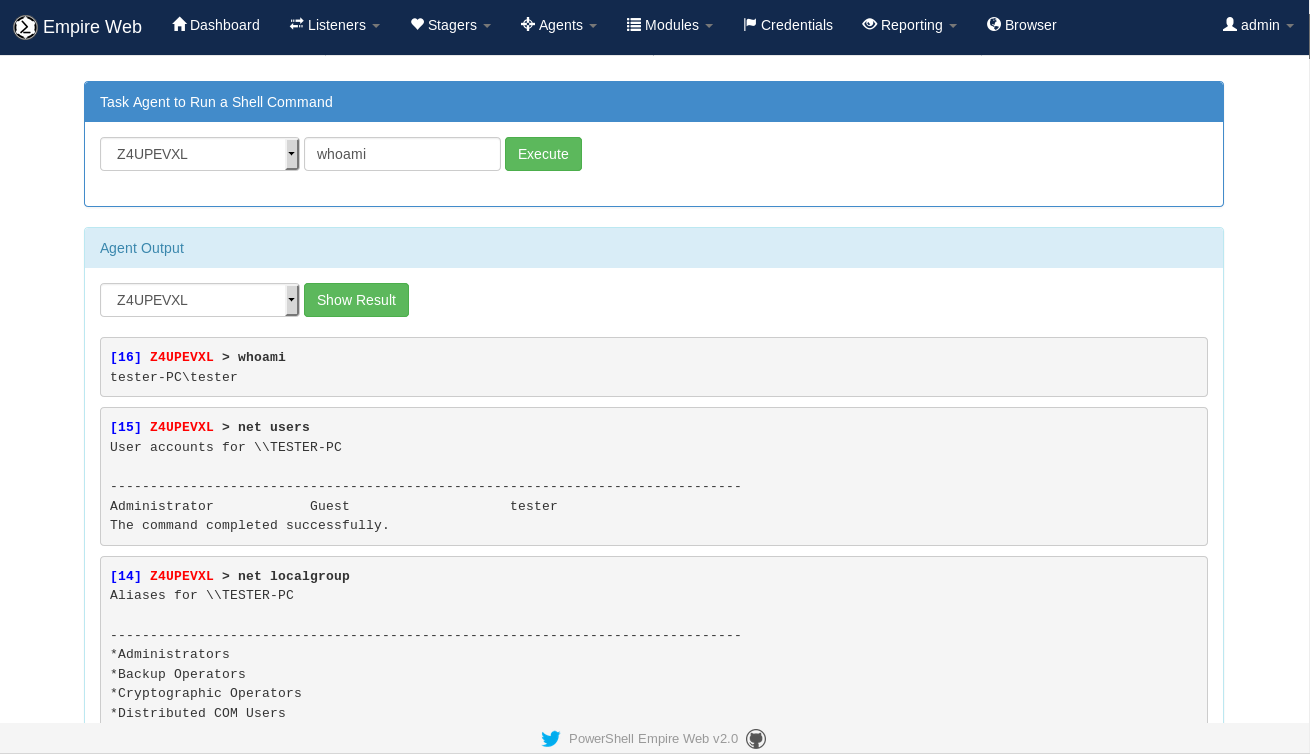The width and height of the screenshot is (1310, 754).
Task: Click the Credentials flag icon
Action: [749, 24]
